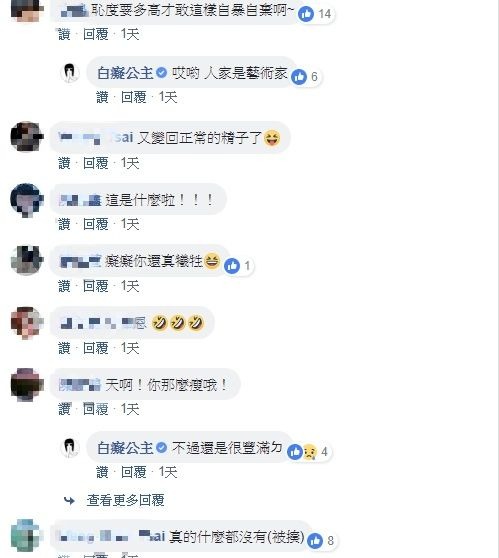Click 讚 under 哎喲 人家是藝術家 reply
Image resolution: width=499 pixels, height=558 pixels.
coord(102,97)
